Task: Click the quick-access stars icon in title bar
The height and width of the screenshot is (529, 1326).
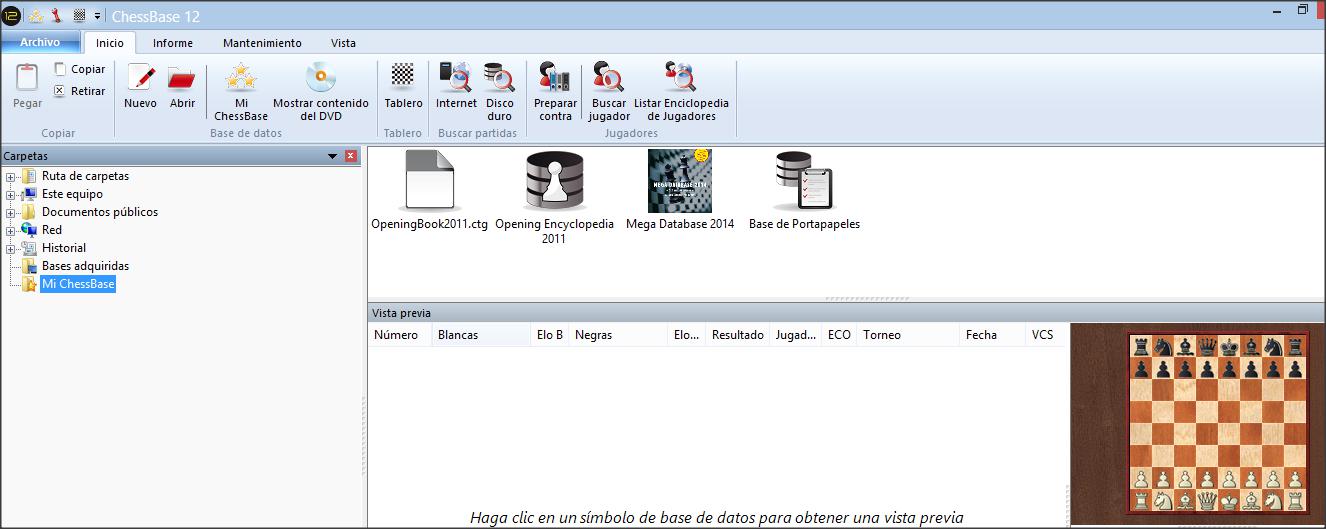Action: (36, 15)
